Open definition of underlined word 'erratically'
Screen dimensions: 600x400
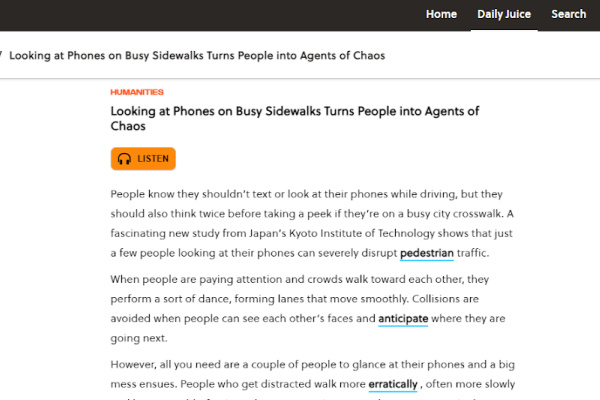[392, 384]
